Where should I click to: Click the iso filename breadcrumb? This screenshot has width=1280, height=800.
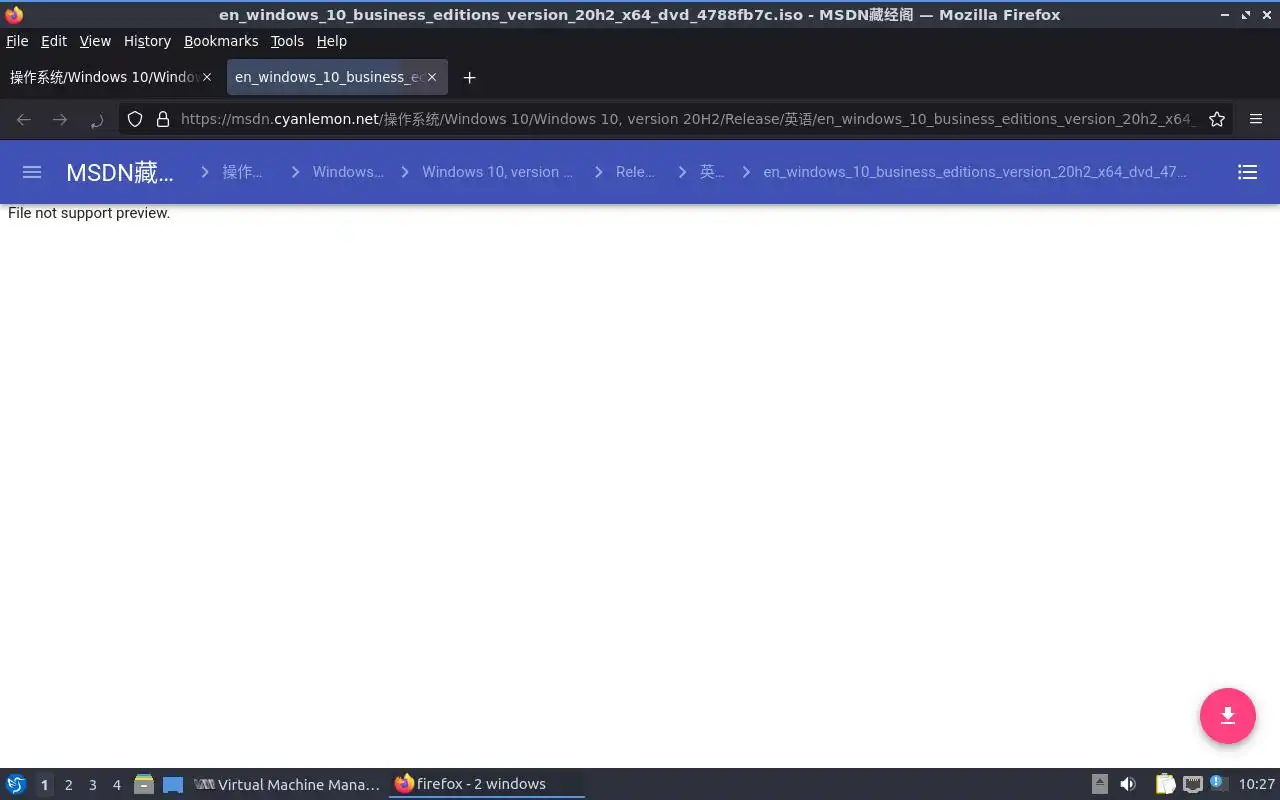pyautogui.click(x=975, y=172)
